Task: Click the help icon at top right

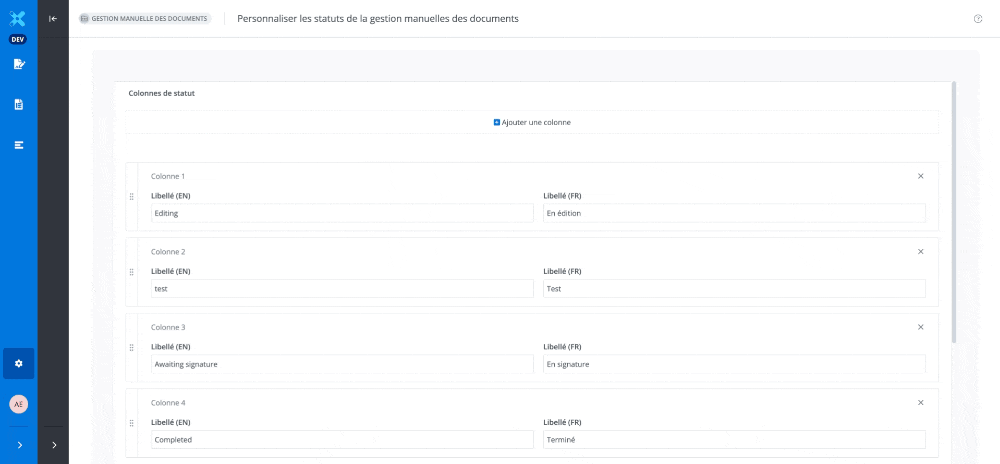Action: [x=977, y=19]
